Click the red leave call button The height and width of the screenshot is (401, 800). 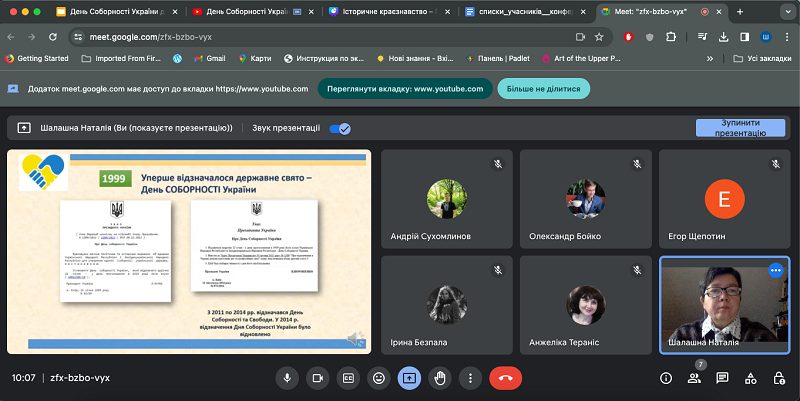coord(506,378)
